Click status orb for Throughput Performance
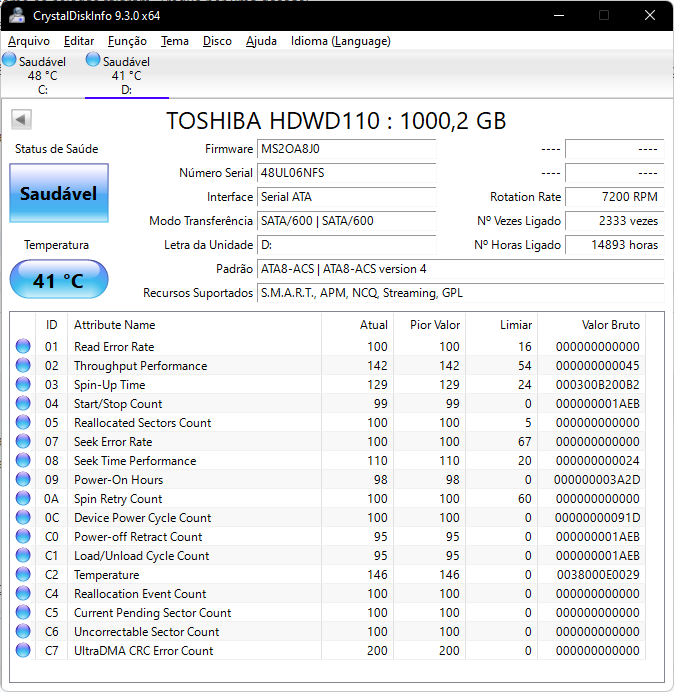674x692 pixels. [x=23, y=365]
